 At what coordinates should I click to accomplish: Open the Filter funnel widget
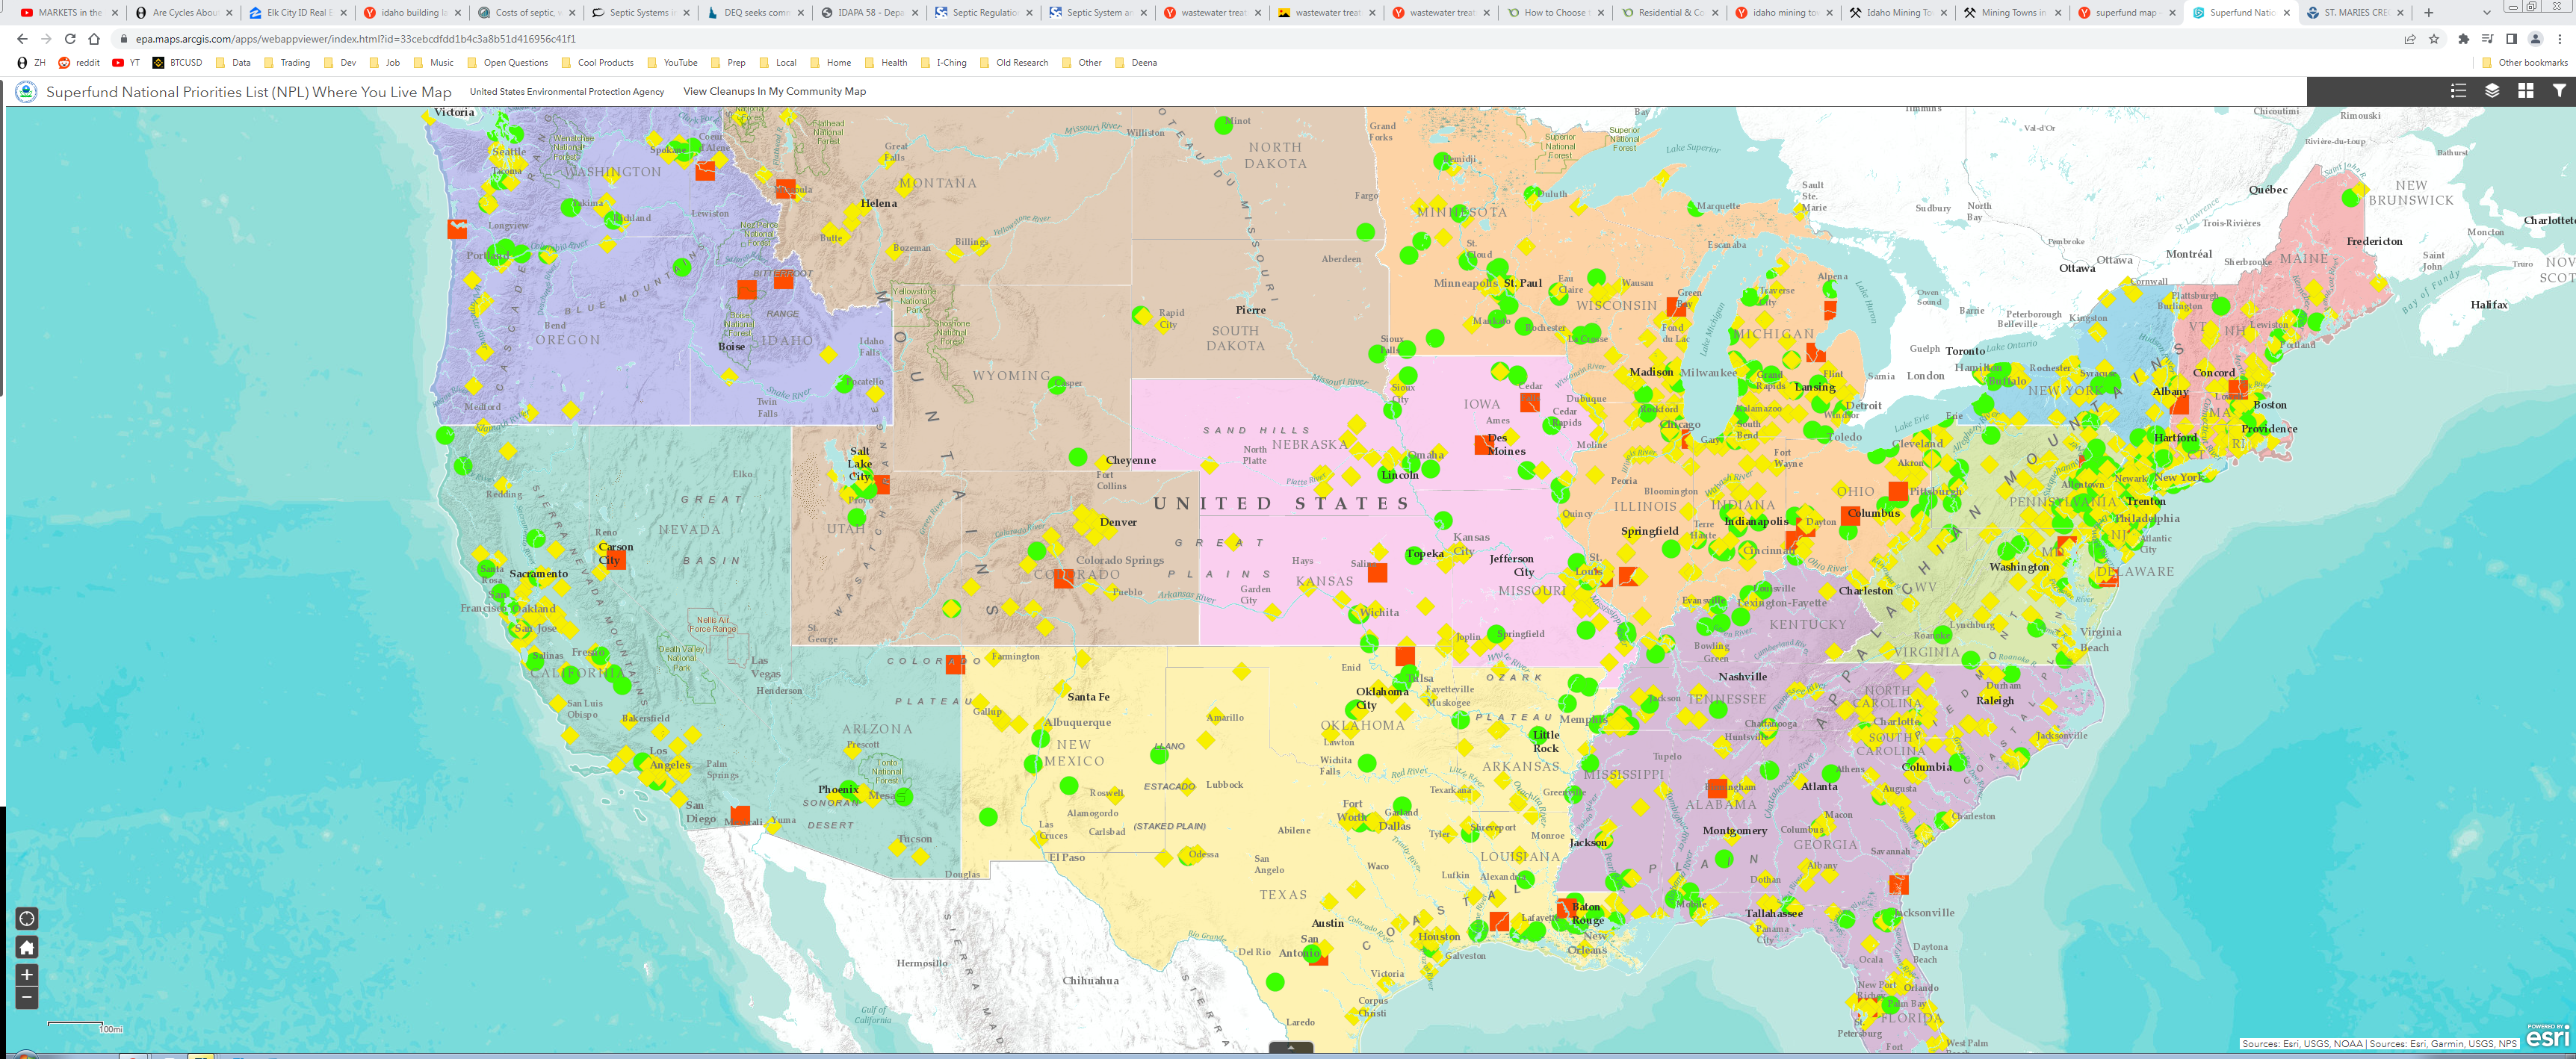pyautogui.click(x=2559, y=91)
